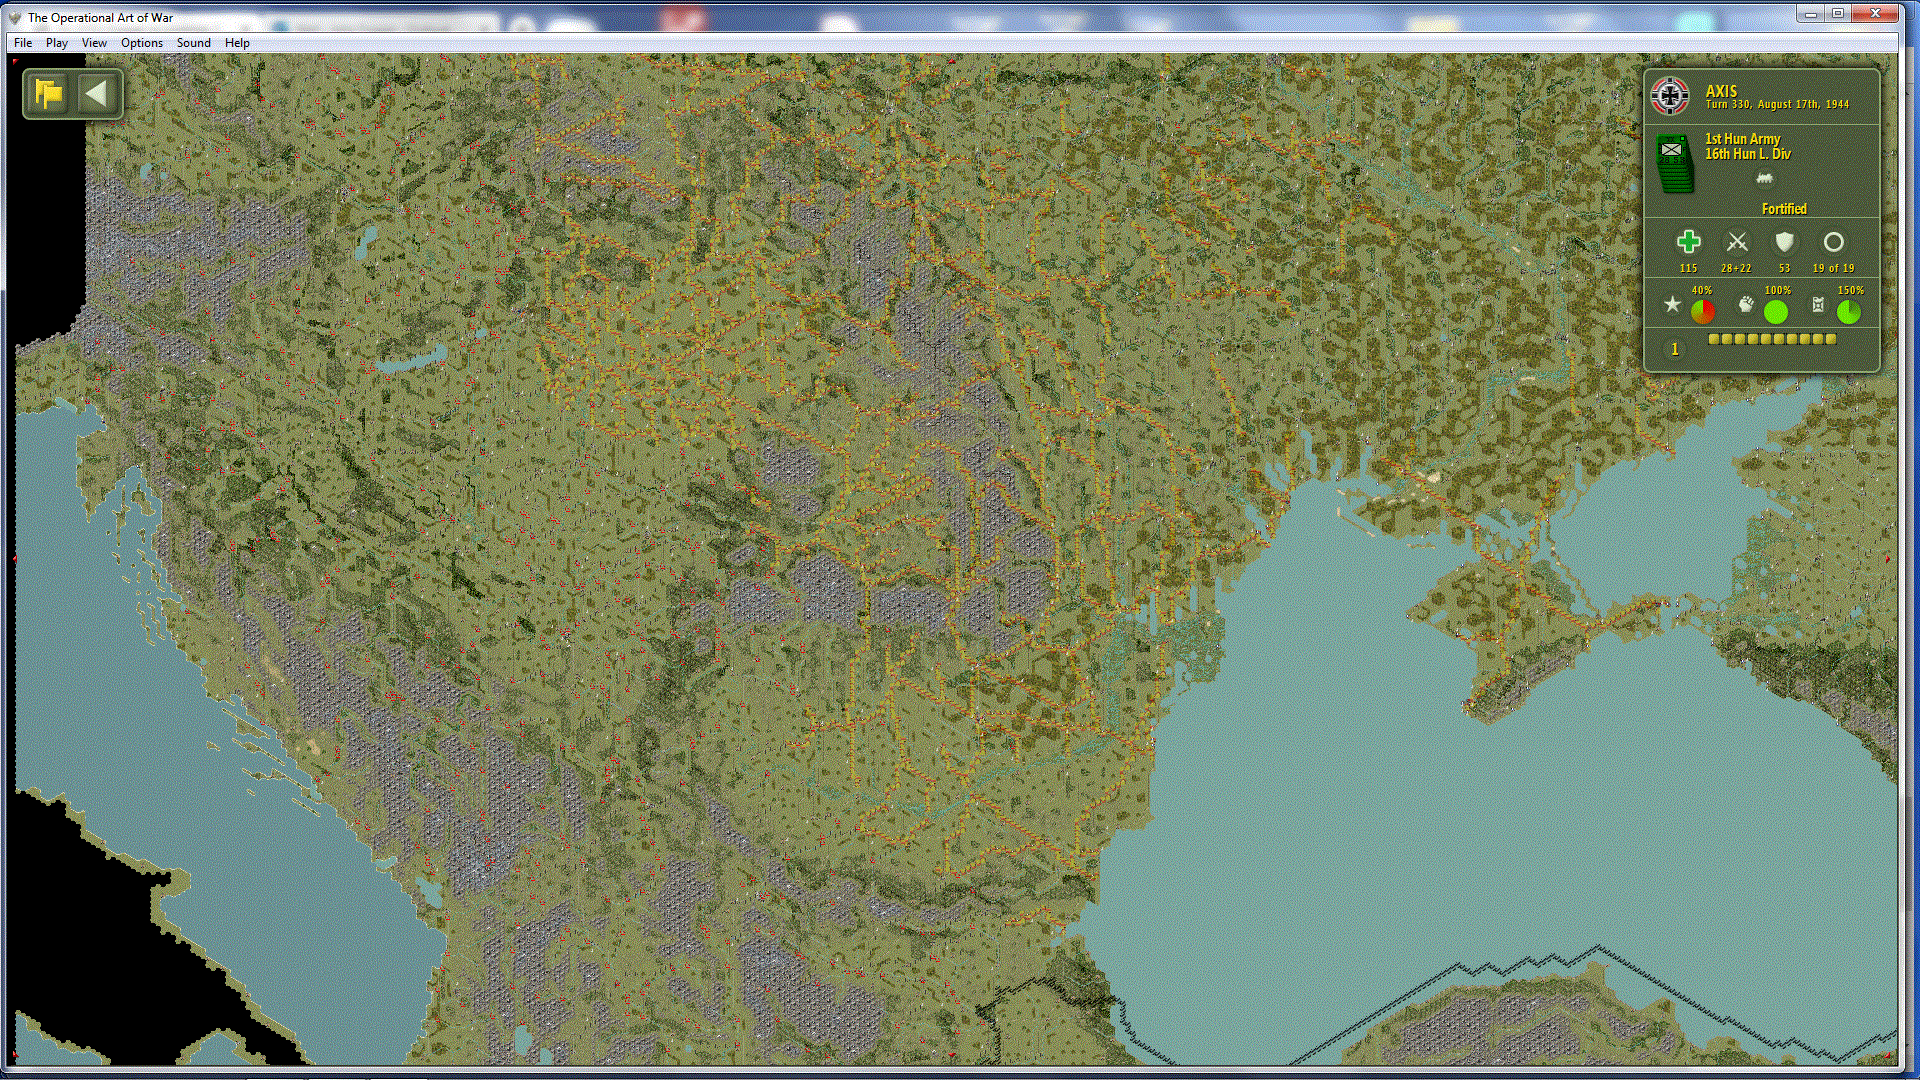The height and width of the screenshot is (1080, 1920).
Task: Open the Options menu
Action: [141, 43]
